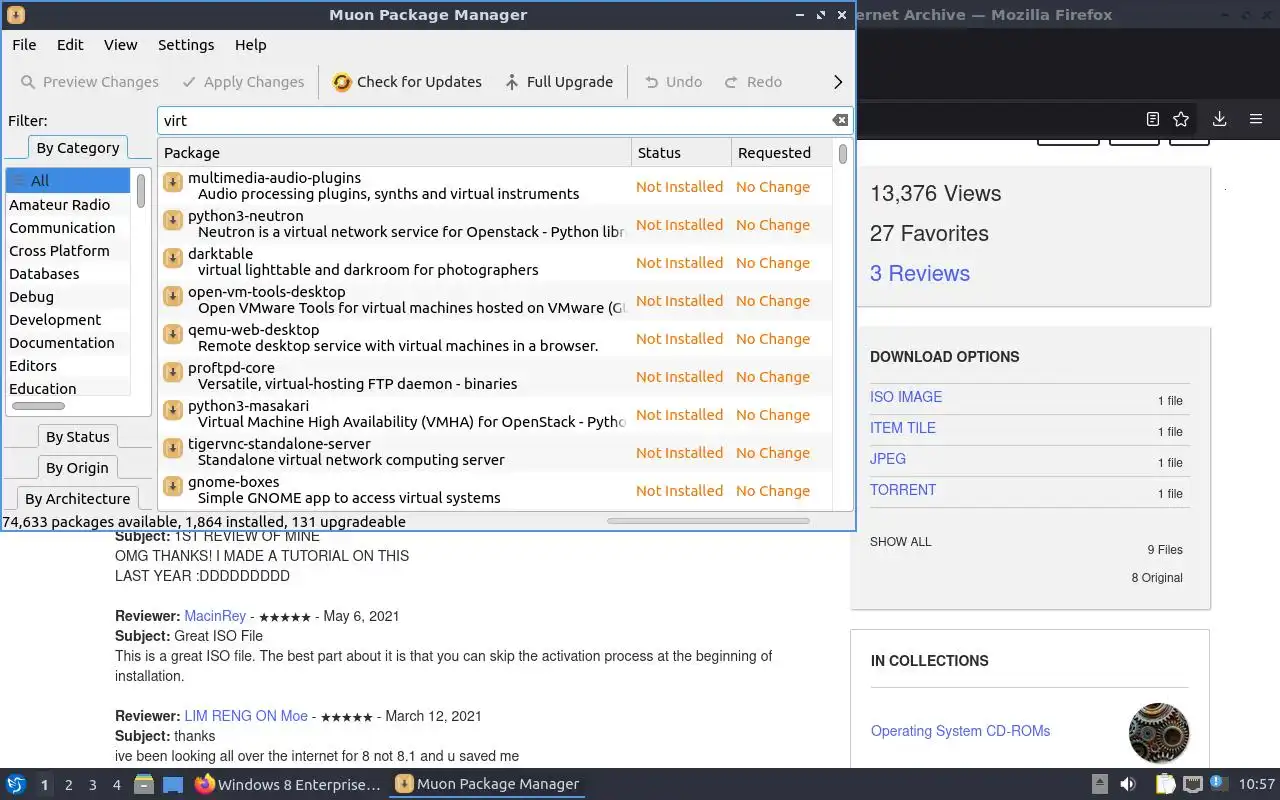Click the package icon of qemu-web-desktop
Viewport: 1280px width, 800px height.
click(172, 334)
